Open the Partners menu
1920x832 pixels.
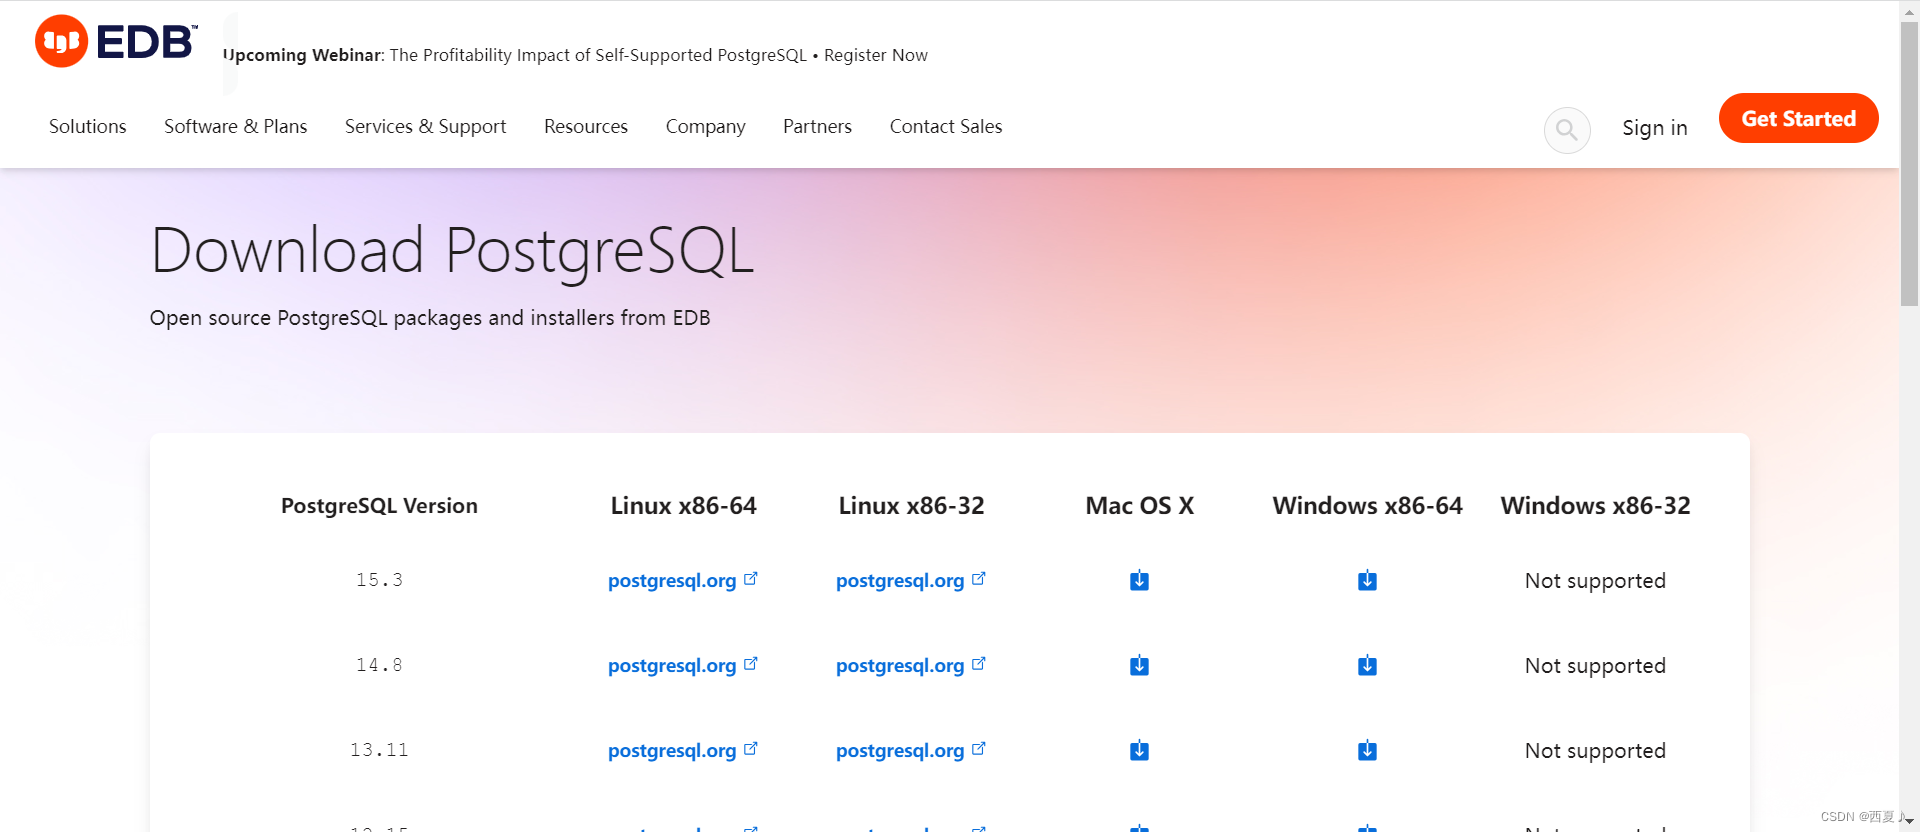pos(817,127)
